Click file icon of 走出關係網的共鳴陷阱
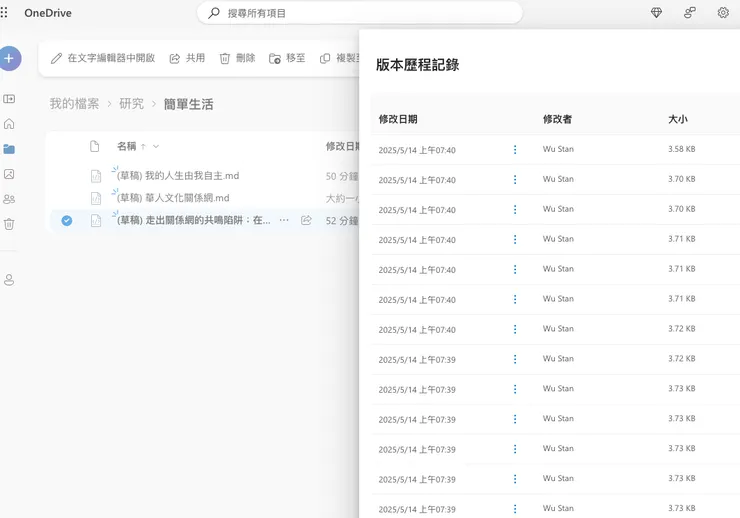Image resolution: width=740 pixels, height=518 pixels. [x=96, y=220]
